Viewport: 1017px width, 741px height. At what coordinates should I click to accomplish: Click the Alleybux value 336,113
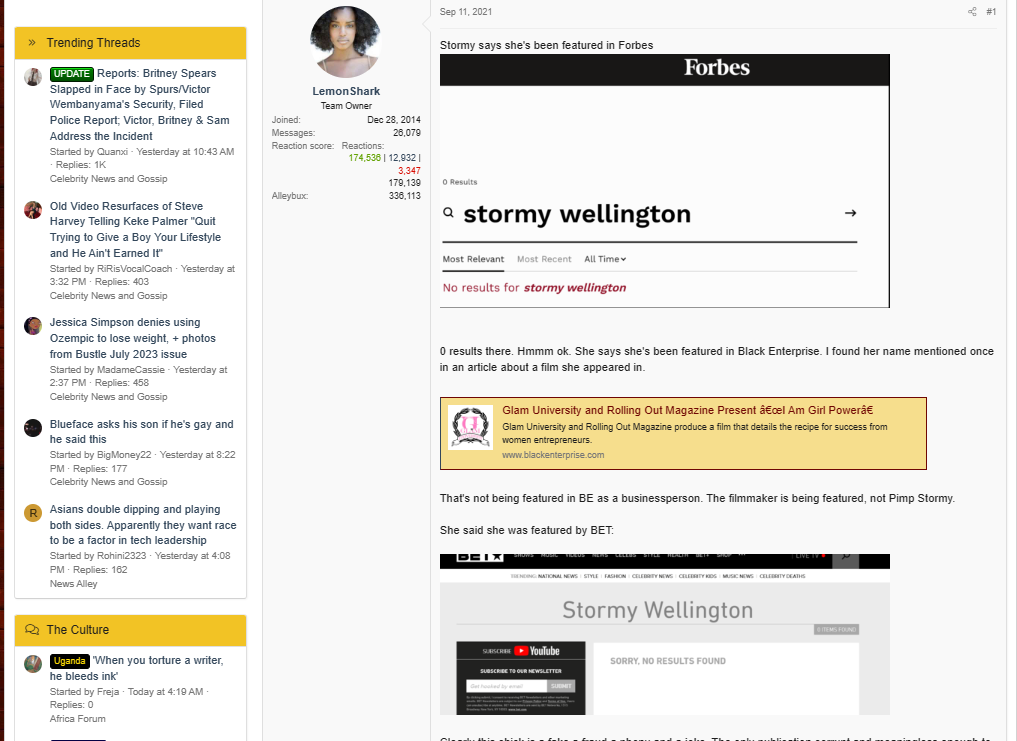(x=405, y=195)
